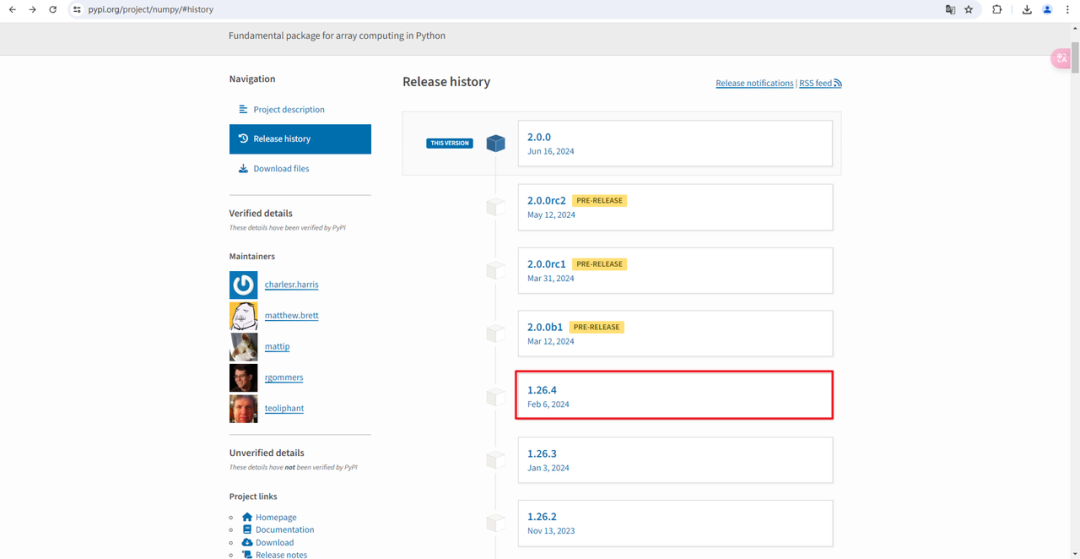Bookmark this page with the star icon
The image size is (1080, 559).
(969, 10)
